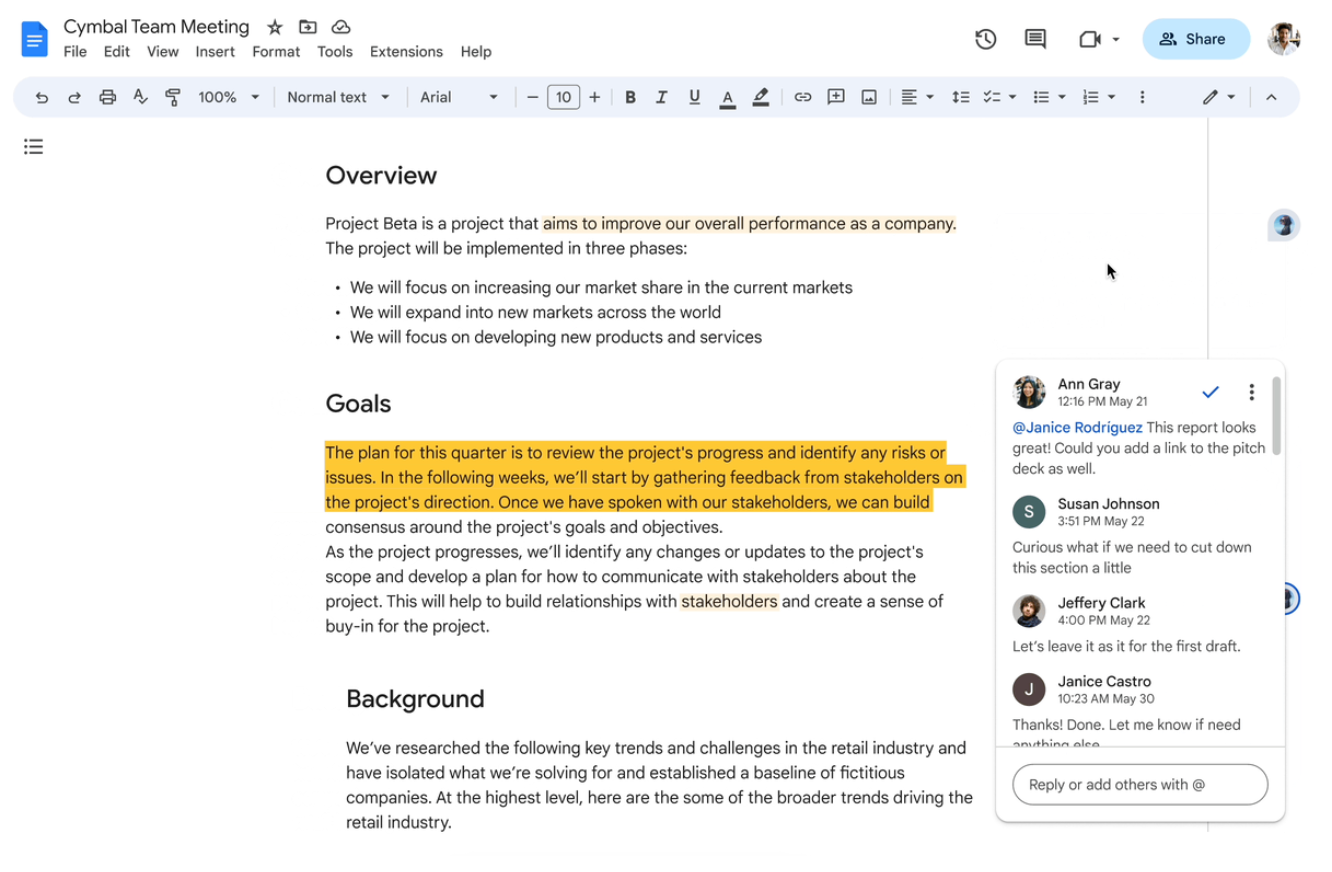Resolve Ann Gray's comment with checkmark
This screenshot has width=1332, height=872.
pyautogui.click(x=1210, y=391)
